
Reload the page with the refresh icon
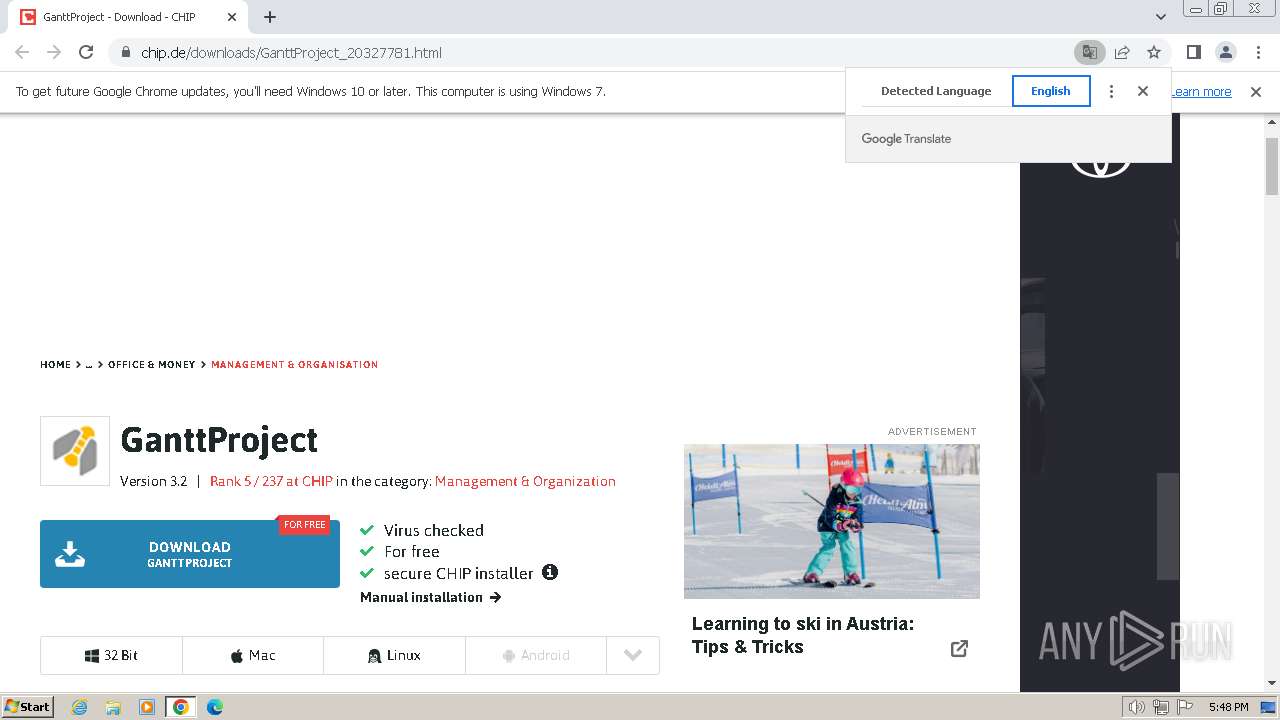coord(86,52)
